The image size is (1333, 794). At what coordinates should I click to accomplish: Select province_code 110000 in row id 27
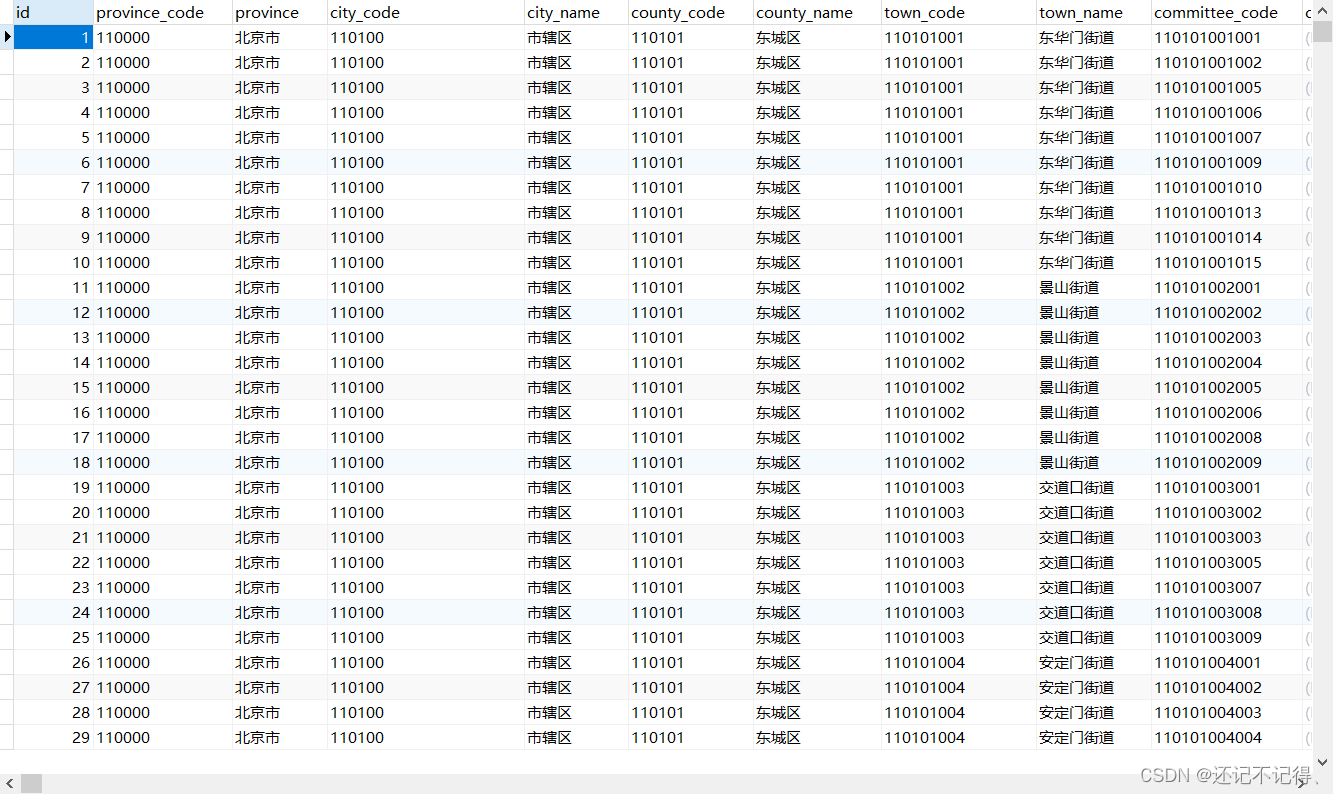click(x=162, y=687)
